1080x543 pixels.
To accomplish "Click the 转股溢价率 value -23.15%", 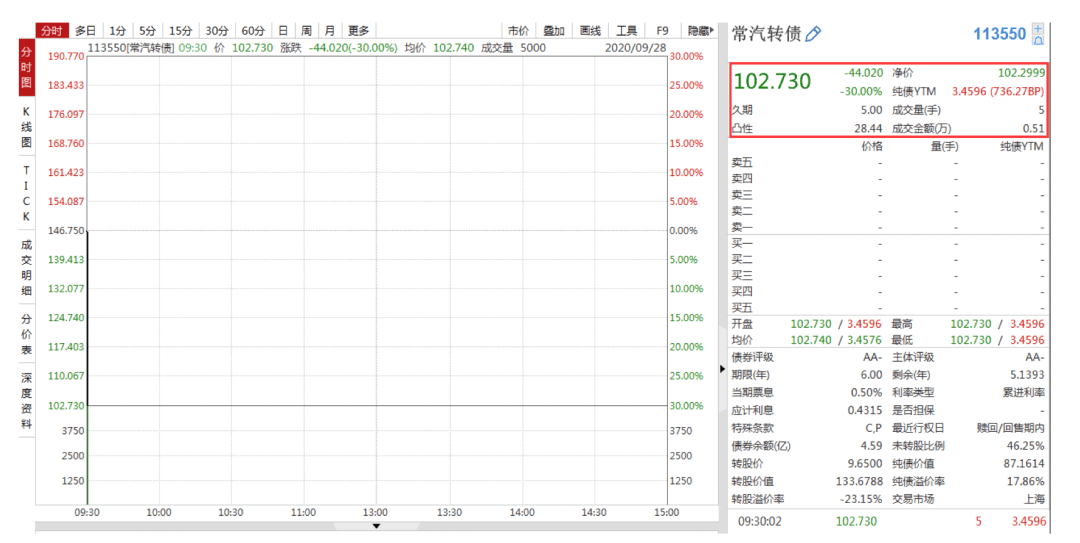I will coord(862,499).
